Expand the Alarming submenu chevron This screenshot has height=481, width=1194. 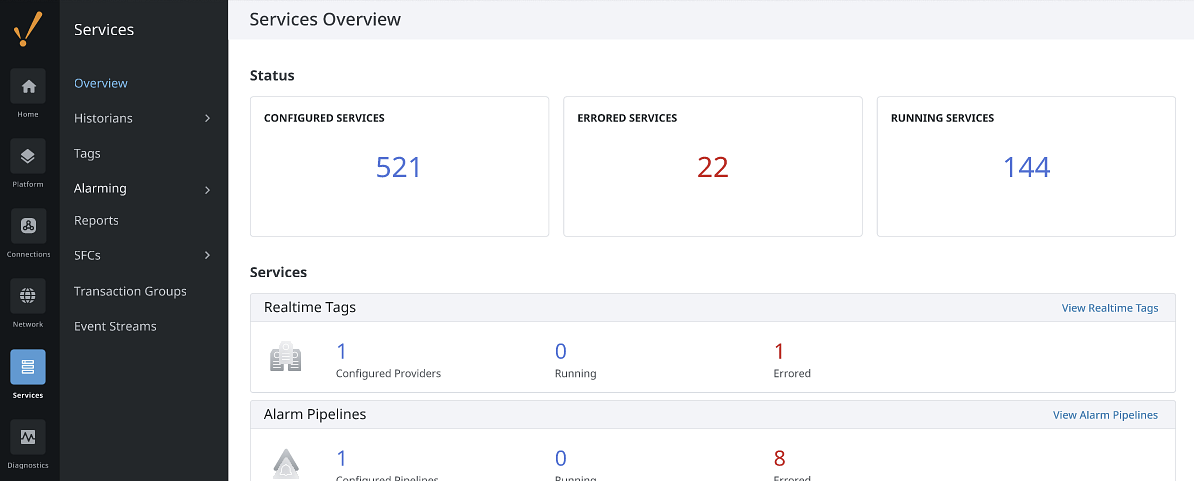point(207,190)
